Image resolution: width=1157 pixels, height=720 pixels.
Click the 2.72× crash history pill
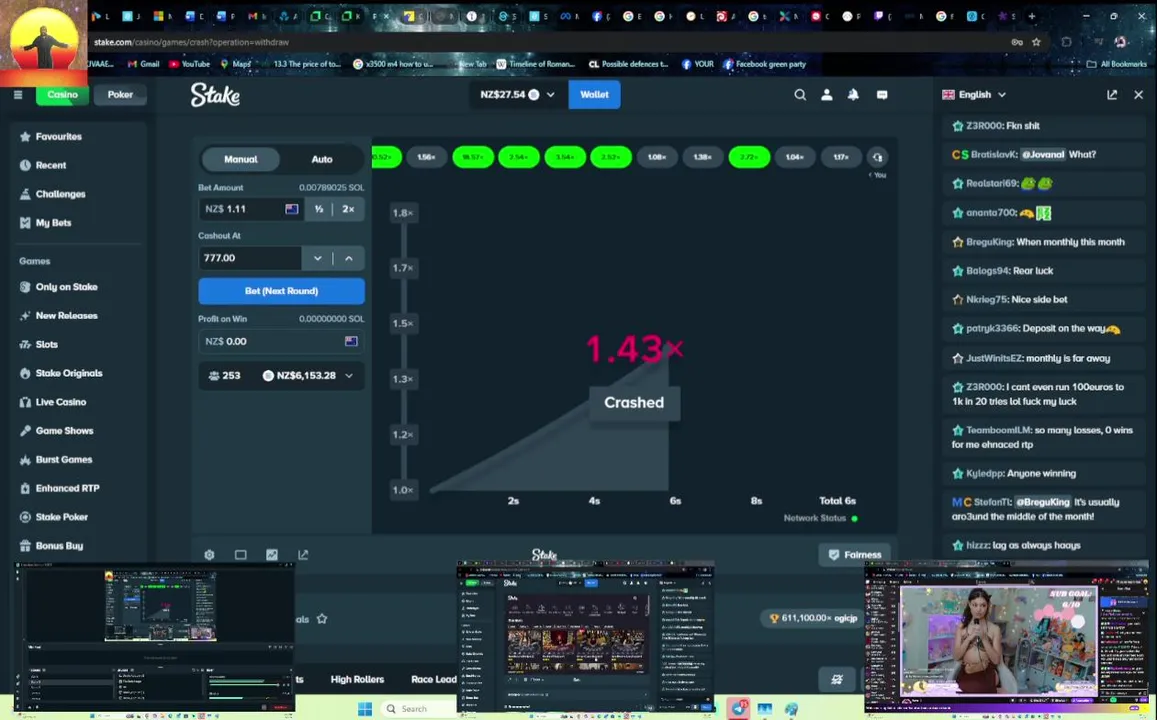coord(749,157)
